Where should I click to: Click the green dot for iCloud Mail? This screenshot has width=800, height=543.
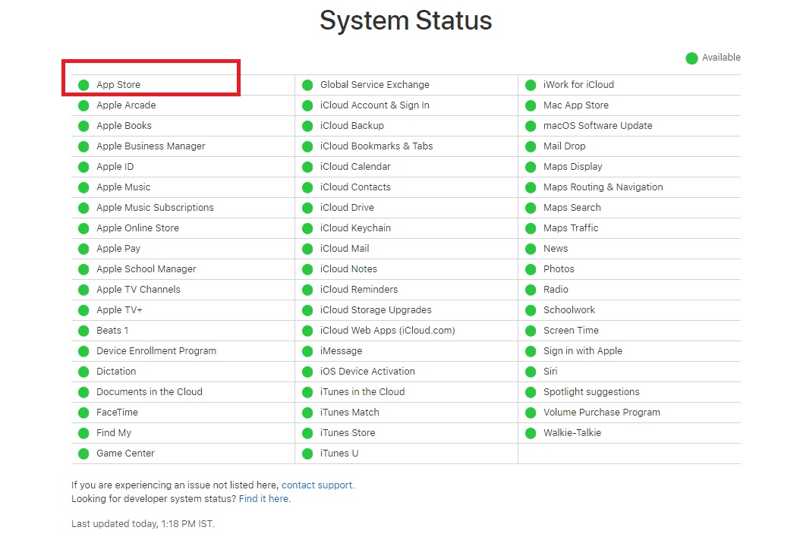click(307, 249)
